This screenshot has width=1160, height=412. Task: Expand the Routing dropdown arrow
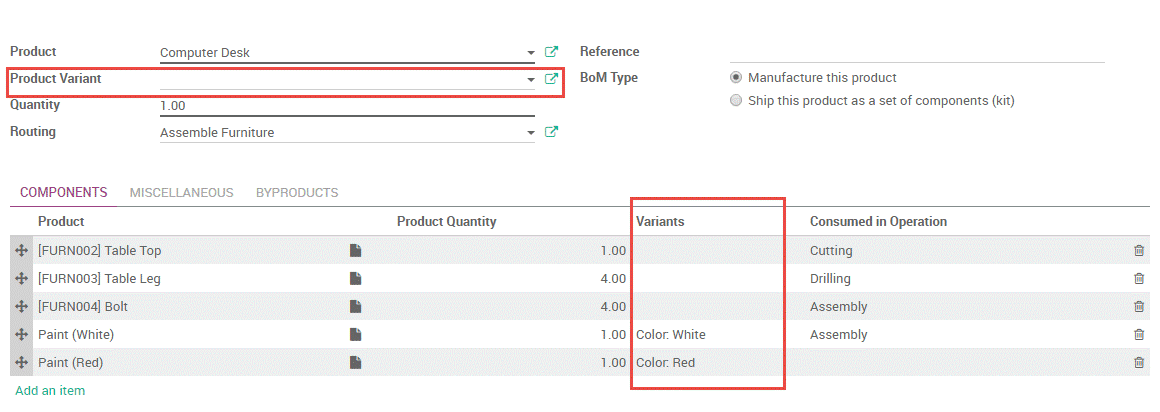[530, 133]
